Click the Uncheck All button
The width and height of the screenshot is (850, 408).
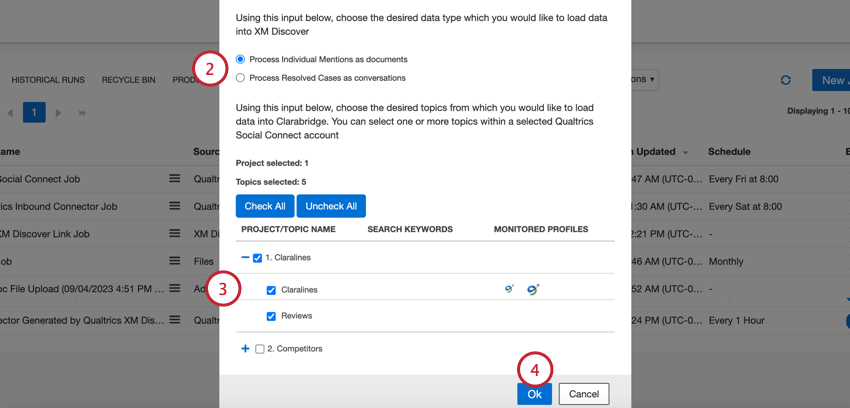click(331, 206)
